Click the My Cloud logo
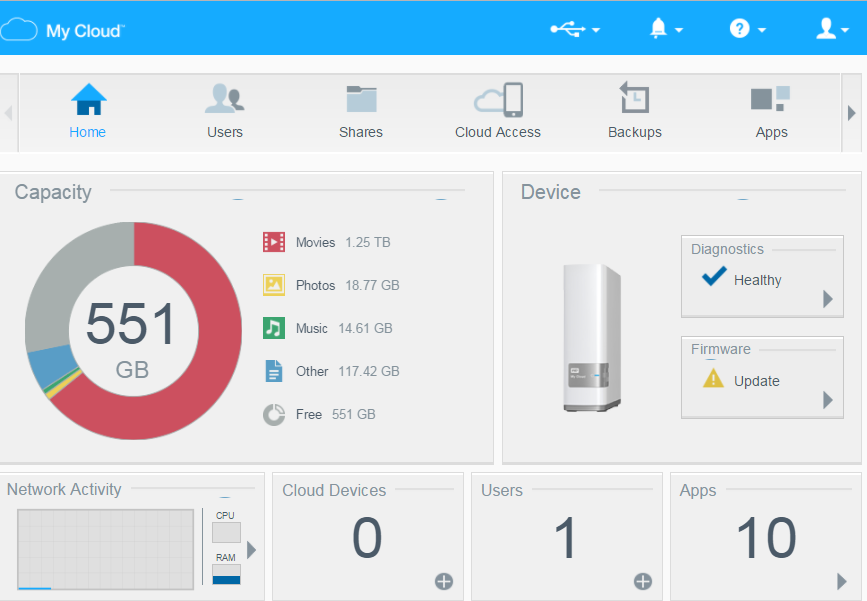Viewport: 867px width, 601px height. tap(62, 30)
